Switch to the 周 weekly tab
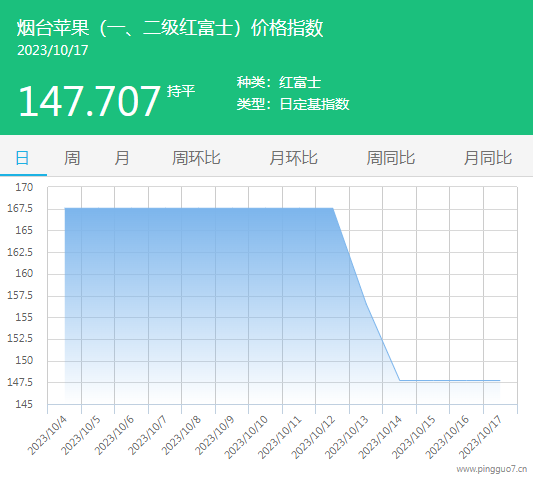533x481 pixels. tap(72, 158)
